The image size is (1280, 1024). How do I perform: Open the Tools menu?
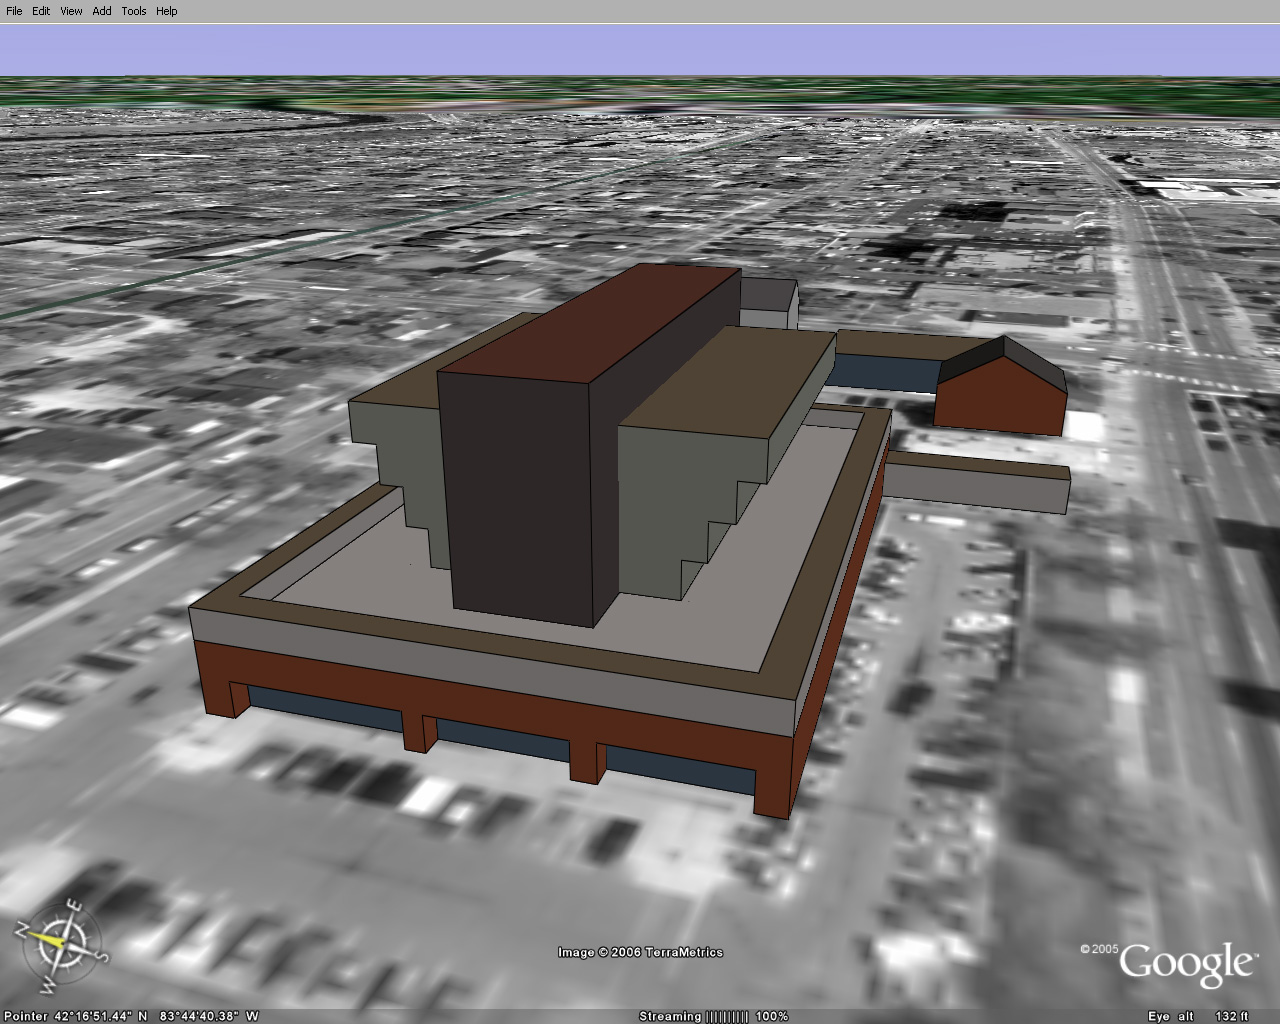[x=134, y=11]
